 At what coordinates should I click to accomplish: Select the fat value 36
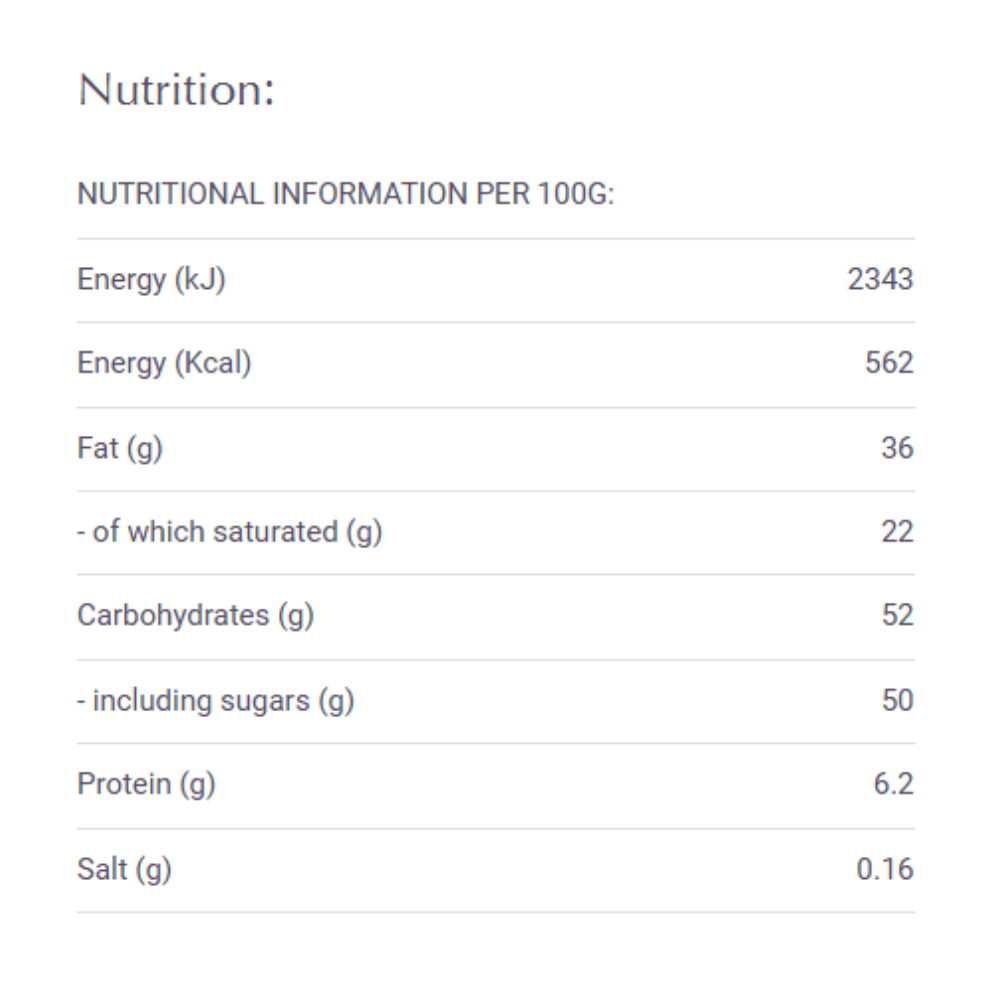point(897,448)
